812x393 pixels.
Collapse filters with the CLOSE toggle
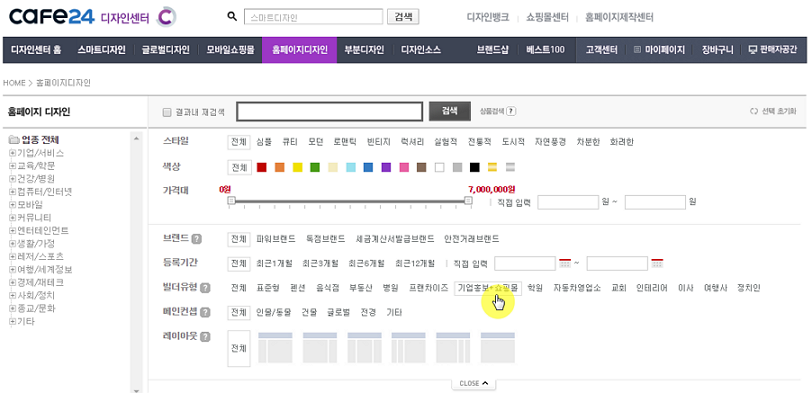pyautogui.click(x=474, y=384)
